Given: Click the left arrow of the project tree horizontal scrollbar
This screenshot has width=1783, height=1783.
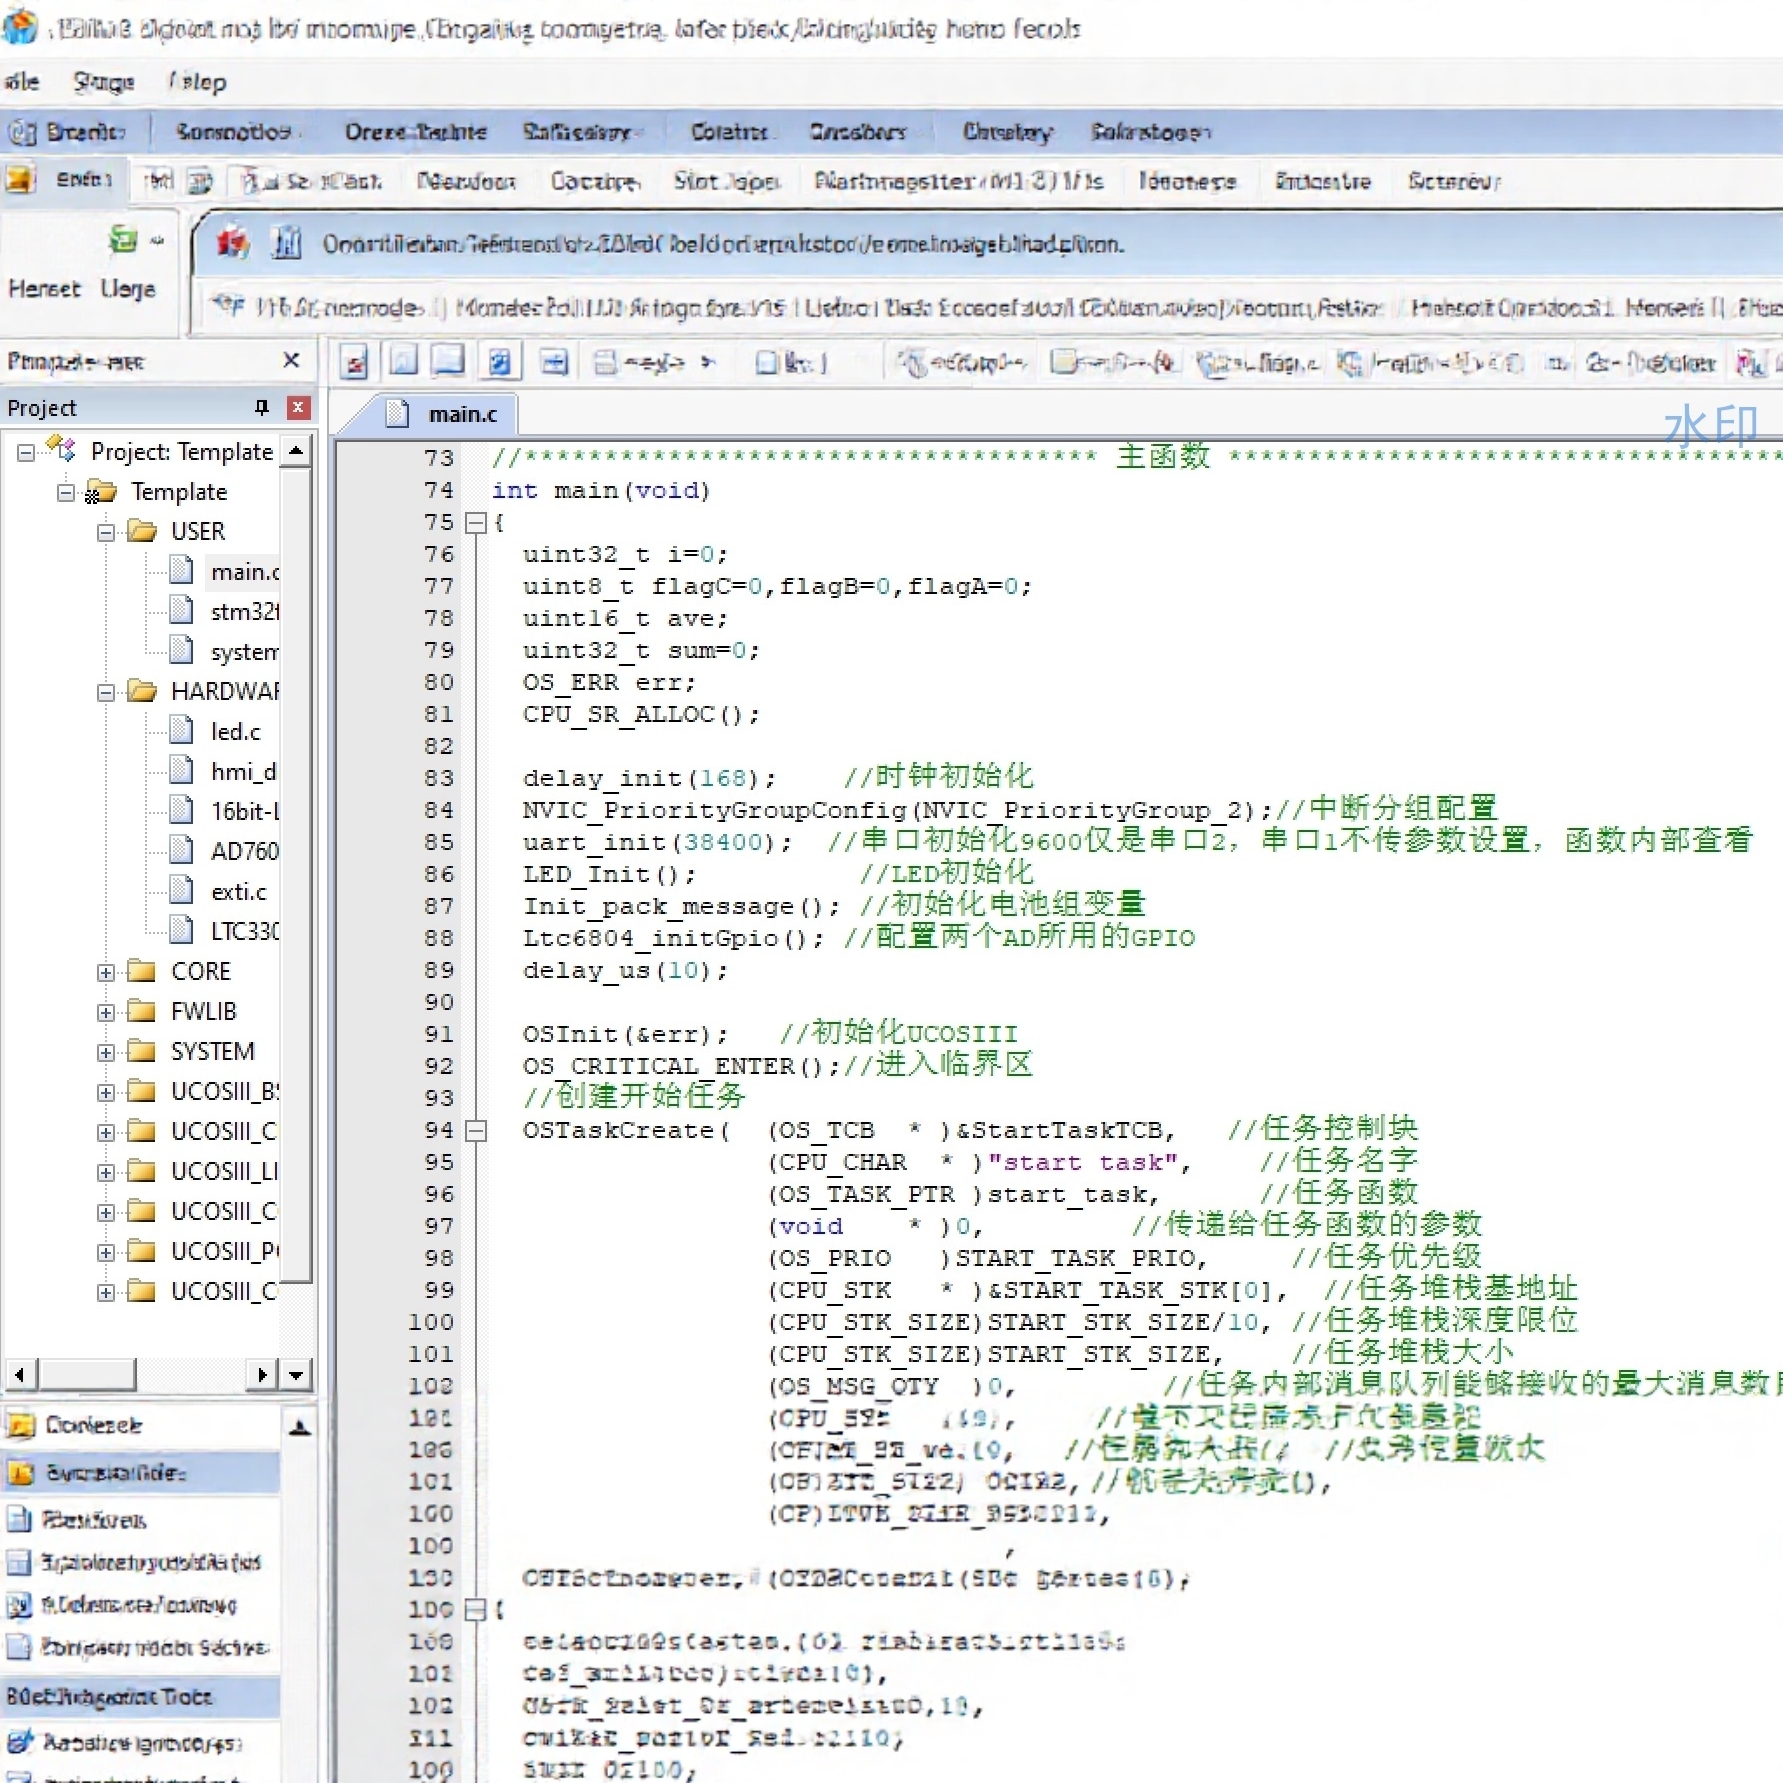Looking at the screenshot, I should [20, 1375].
